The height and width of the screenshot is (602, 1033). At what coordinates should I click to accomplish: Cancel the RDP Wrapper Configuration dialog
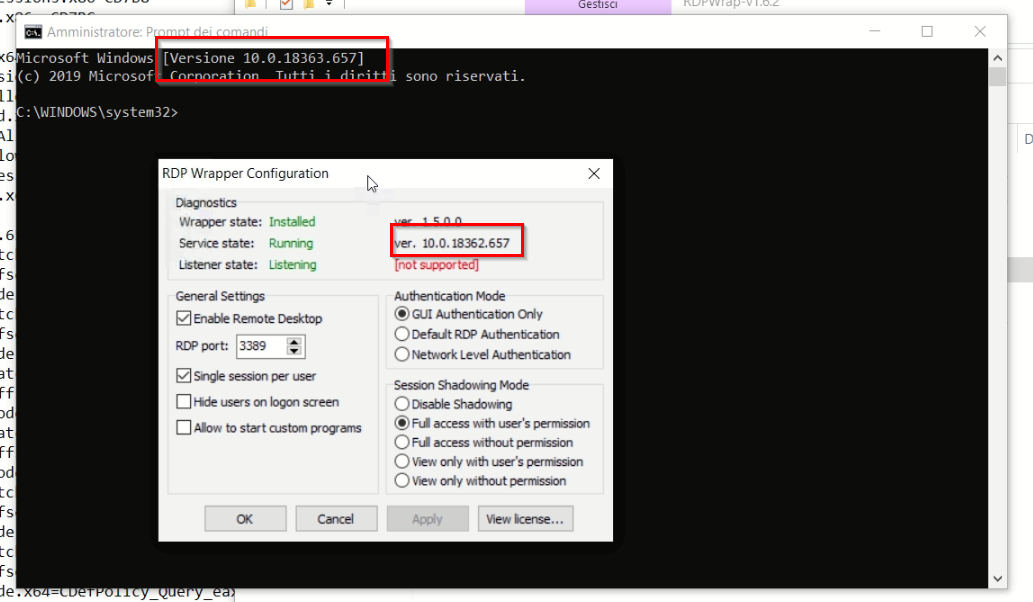pos(336,518)
